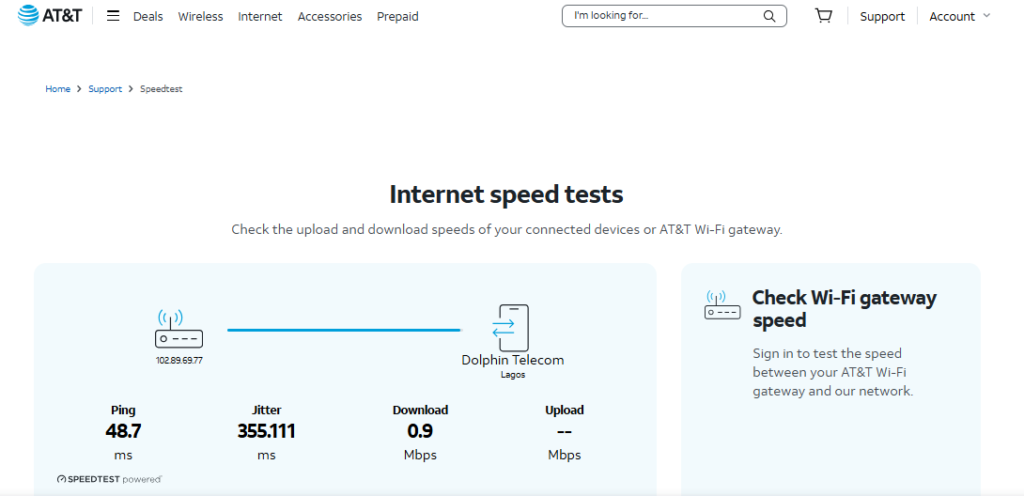This screenshot has width=1024, height=496.
Task: Expand the Account dropdown chevron
Action: [x=986, y=16]
